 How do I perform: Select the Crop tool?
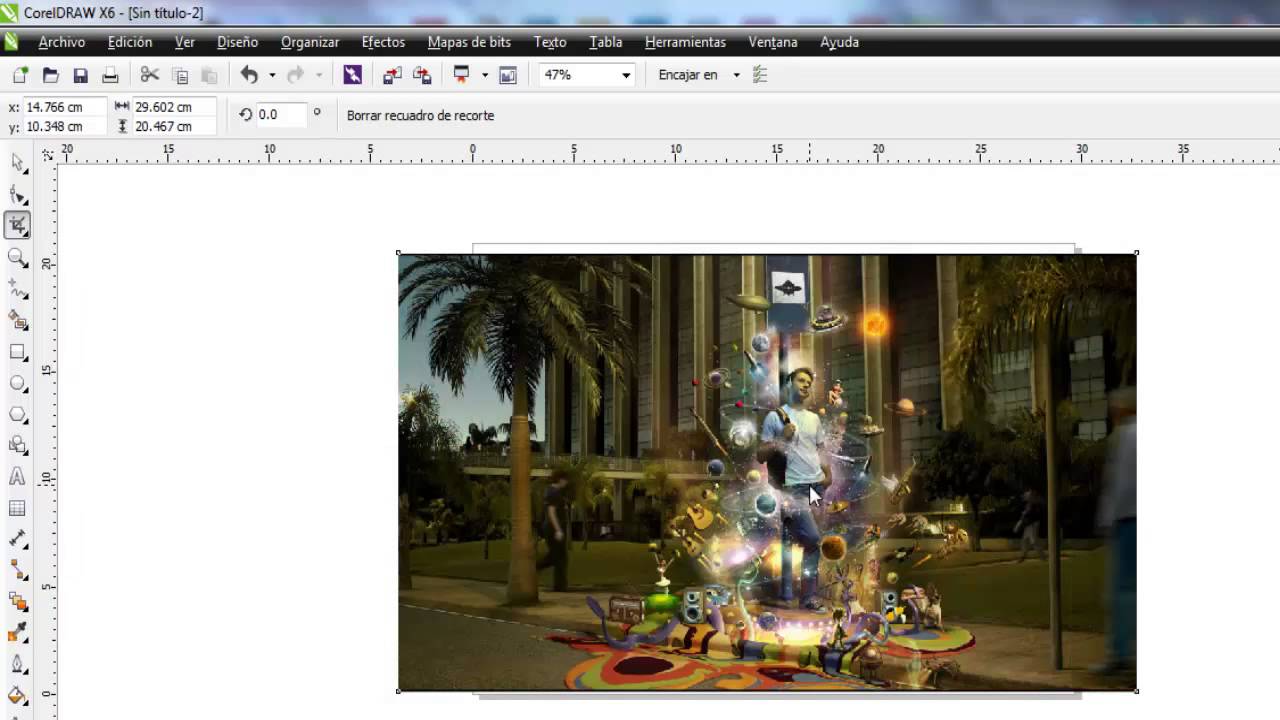tap(17, 226)
